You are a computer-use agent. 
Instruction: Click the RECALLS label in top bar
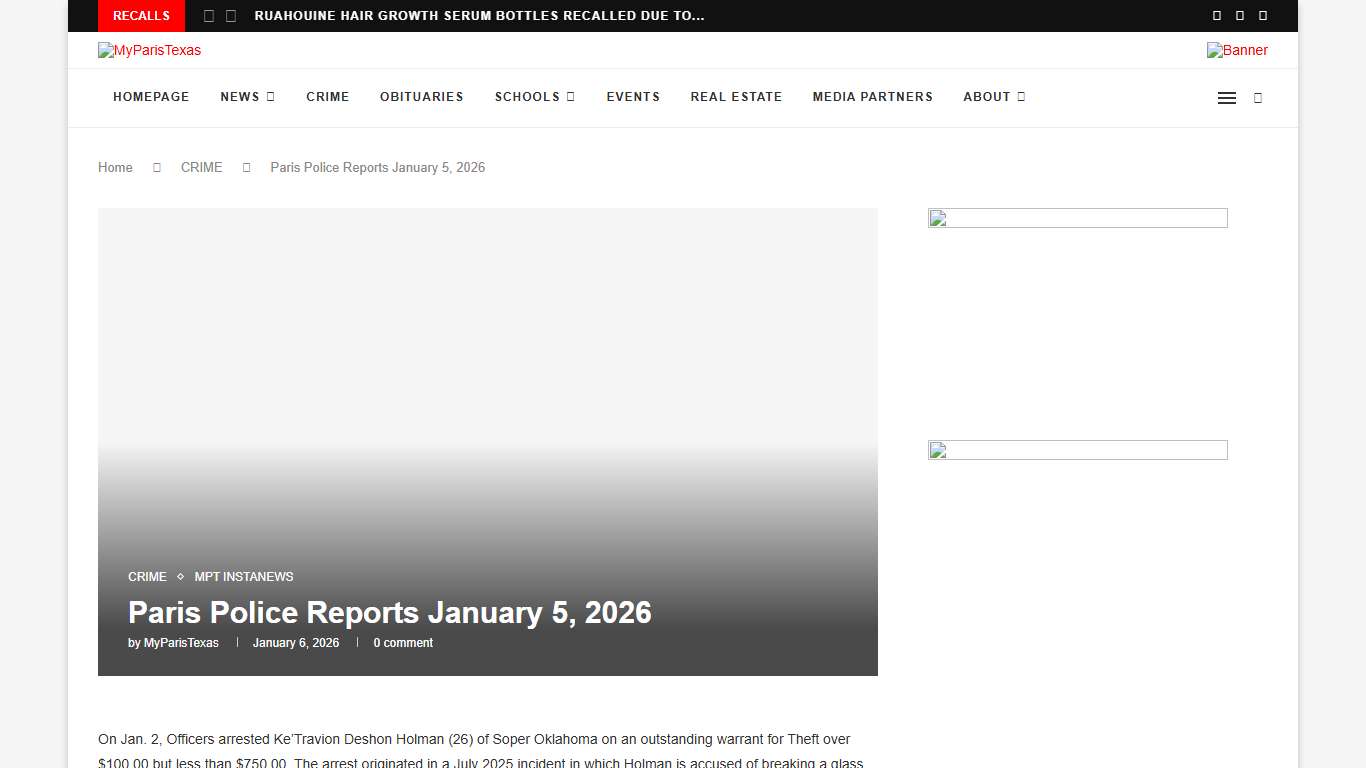[141, 15]
